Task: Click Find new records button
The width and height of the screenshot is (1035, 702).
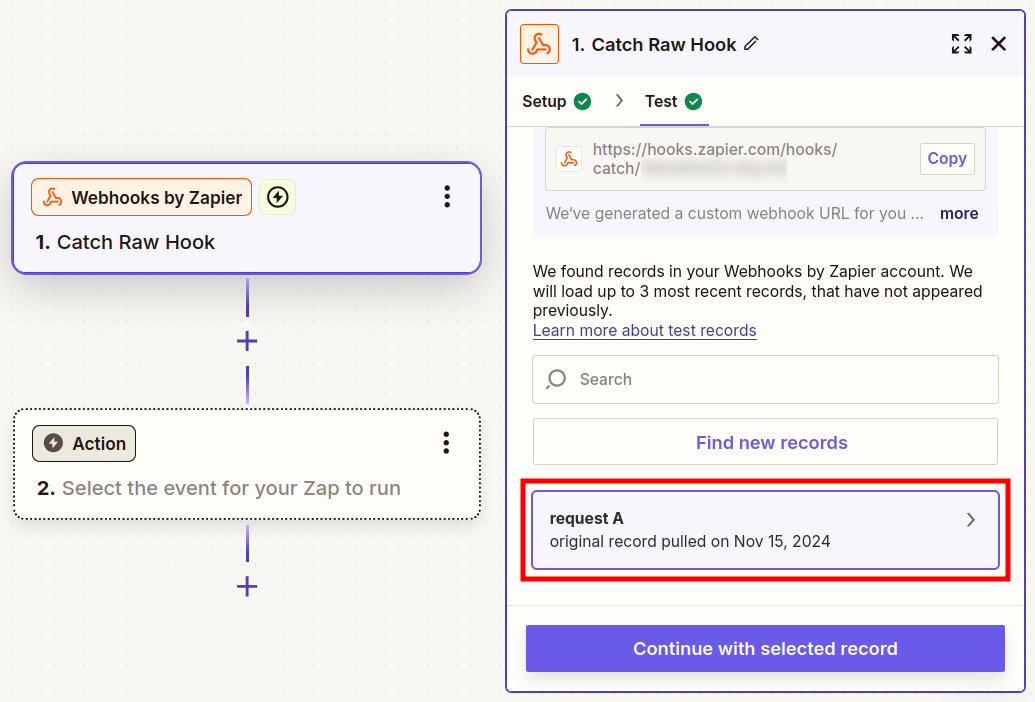Action: (x=765, y=442)
